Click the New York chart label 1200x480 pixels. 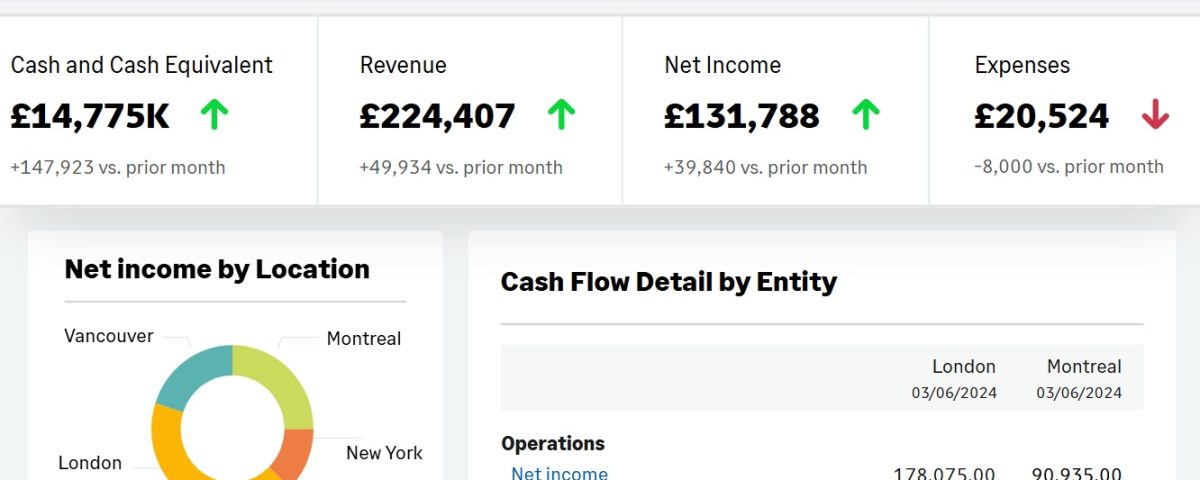384,453
